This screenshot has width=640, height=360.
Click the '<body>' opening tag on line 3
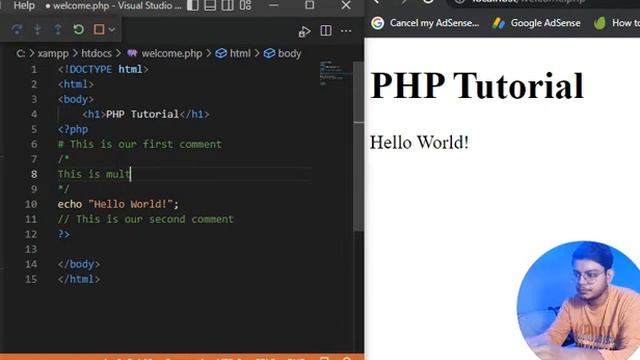pos(76,99)
